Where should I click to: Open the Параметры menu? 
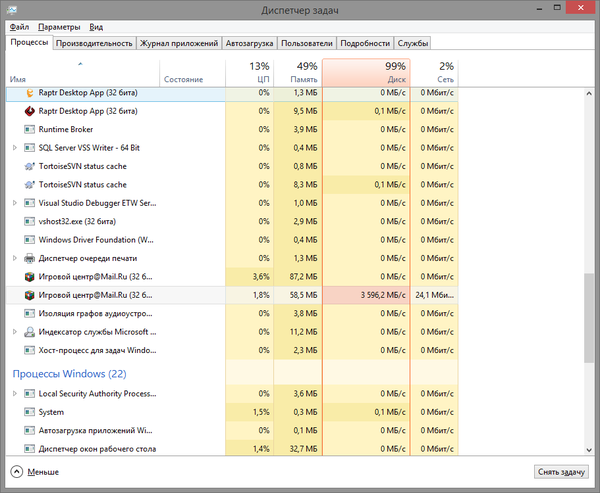coord(59,27)
